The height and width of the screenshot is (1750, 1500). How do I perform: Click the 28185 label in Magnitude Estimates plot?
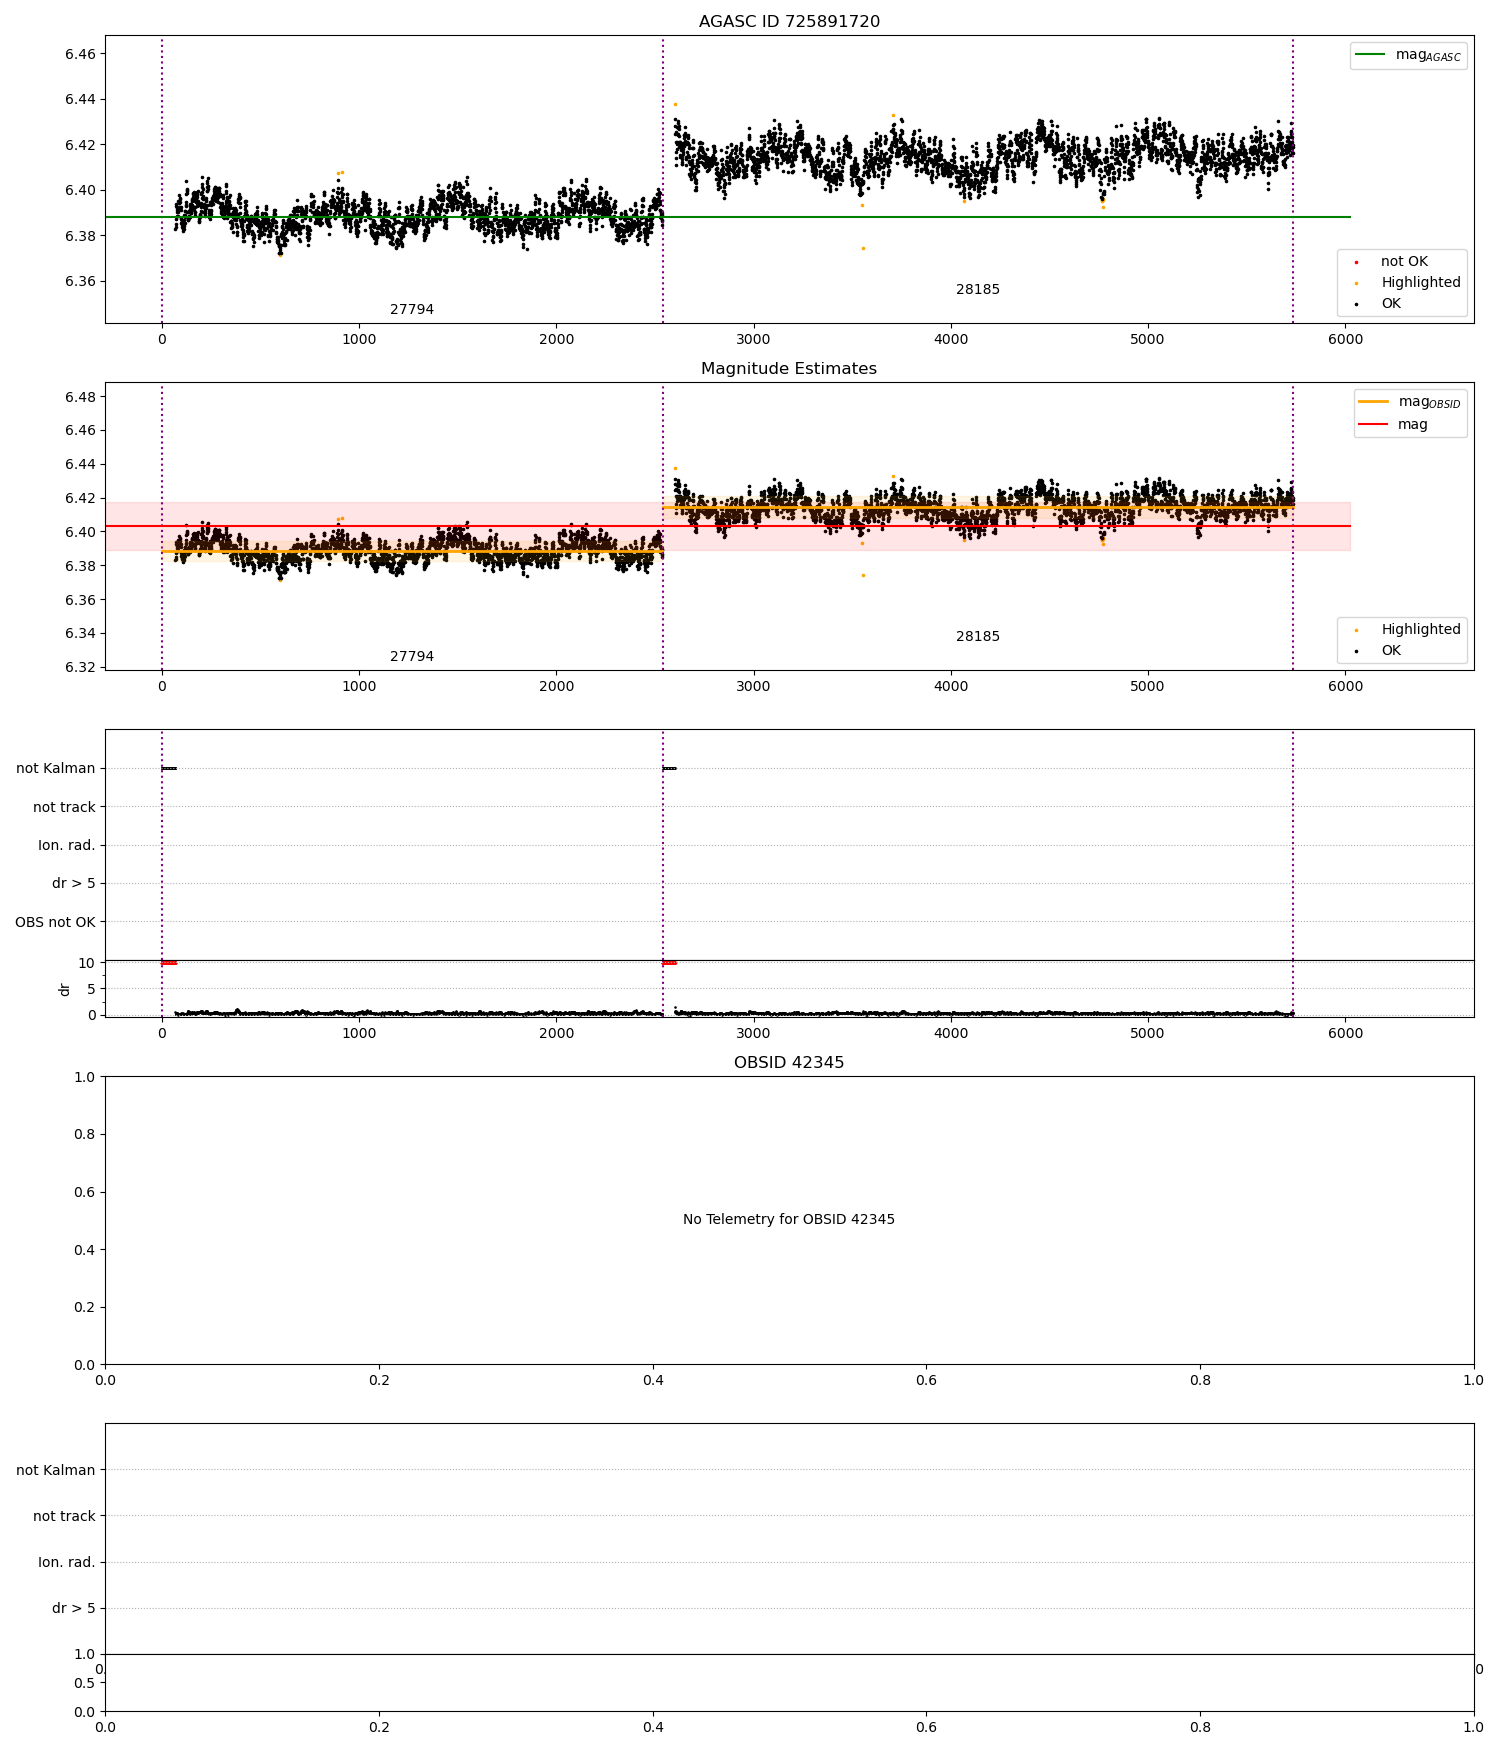pos(978,637)
